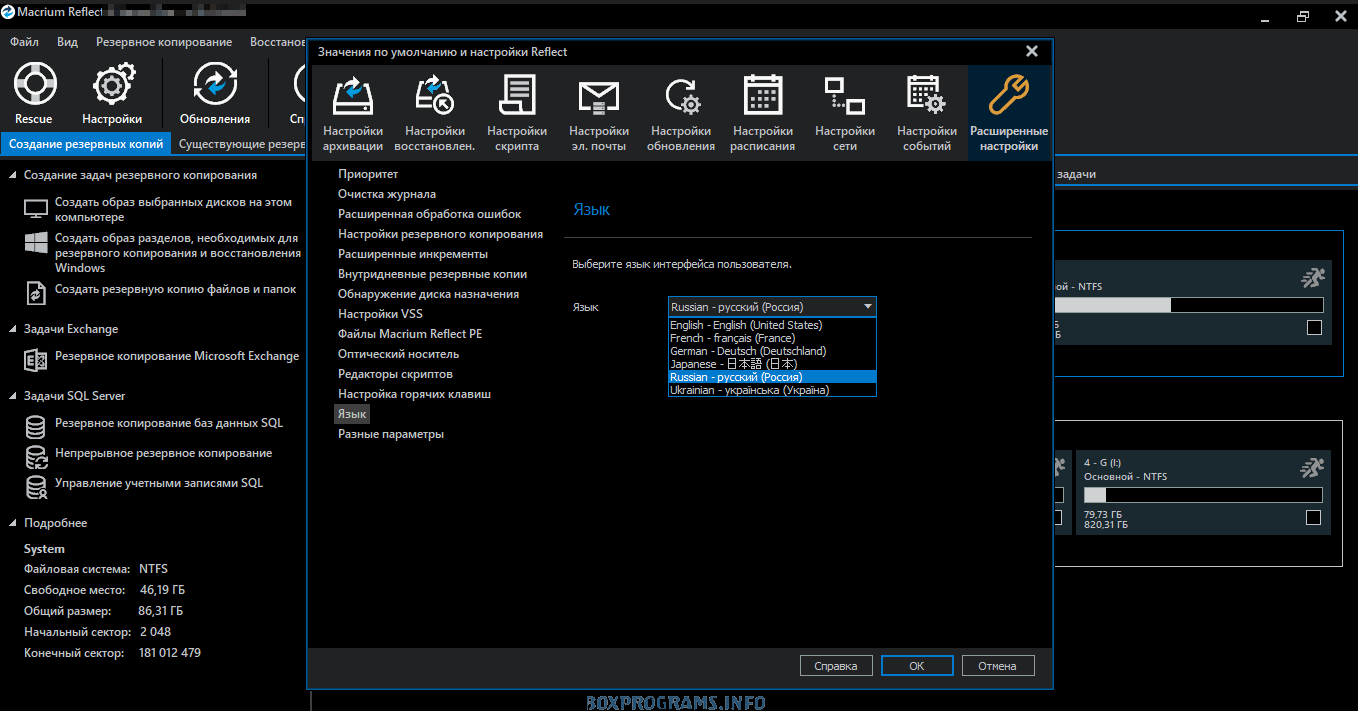The height and width of the screenshot is (711, 1358).
Task: Select Внутридневные резервные копии item
Action: pos(433,274)
